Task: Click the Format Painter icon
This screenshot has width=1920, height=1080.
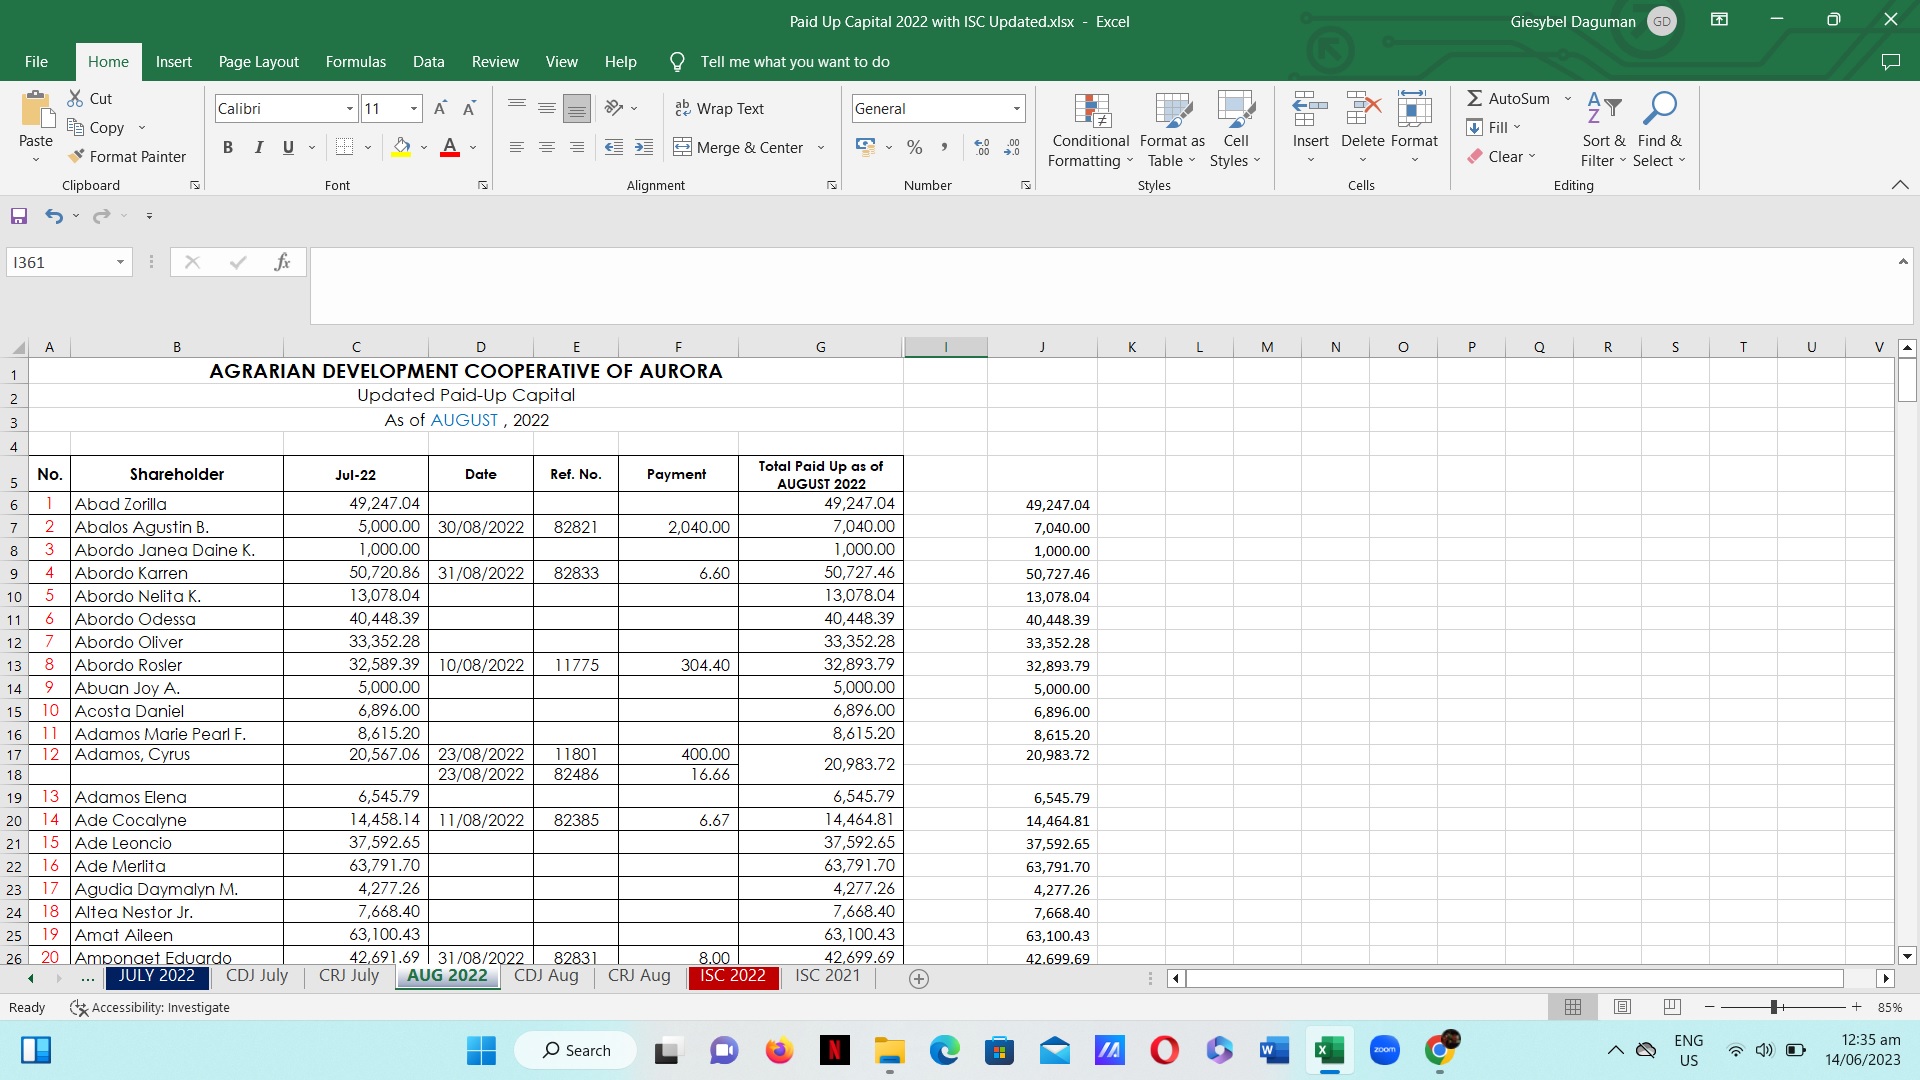Action: [x=77, y=157]
